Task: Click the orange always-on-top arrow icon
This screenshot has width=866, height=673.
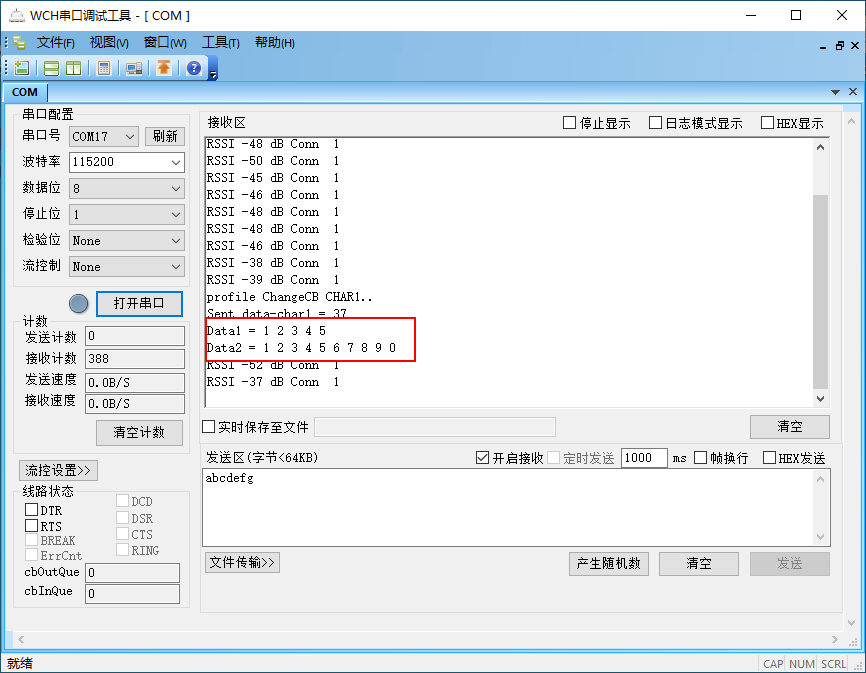Action: [x=163, y=68]
